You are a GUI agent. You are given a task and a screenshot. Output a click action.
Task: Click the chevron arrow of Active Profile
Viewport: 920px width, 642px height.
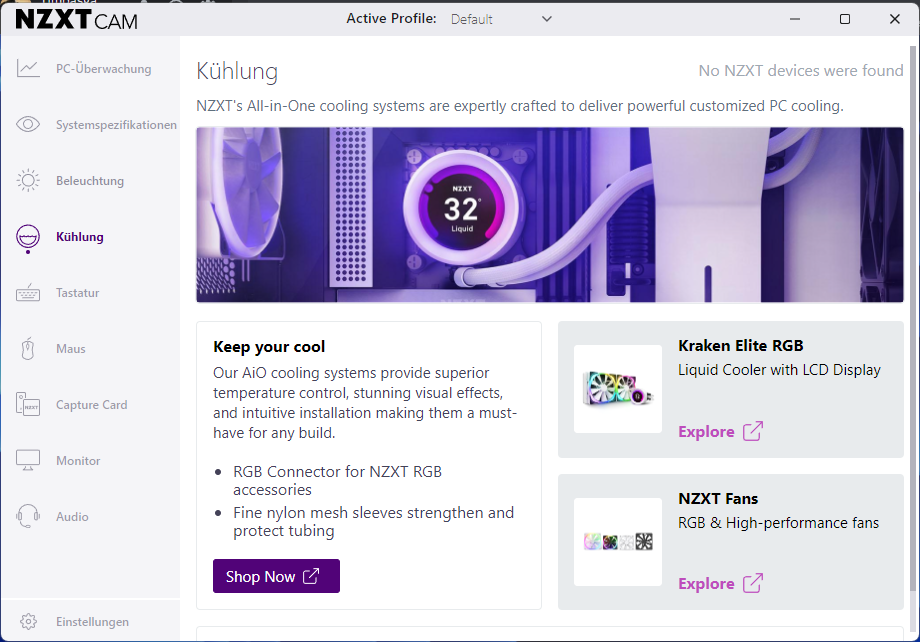[x=547, y=19]
